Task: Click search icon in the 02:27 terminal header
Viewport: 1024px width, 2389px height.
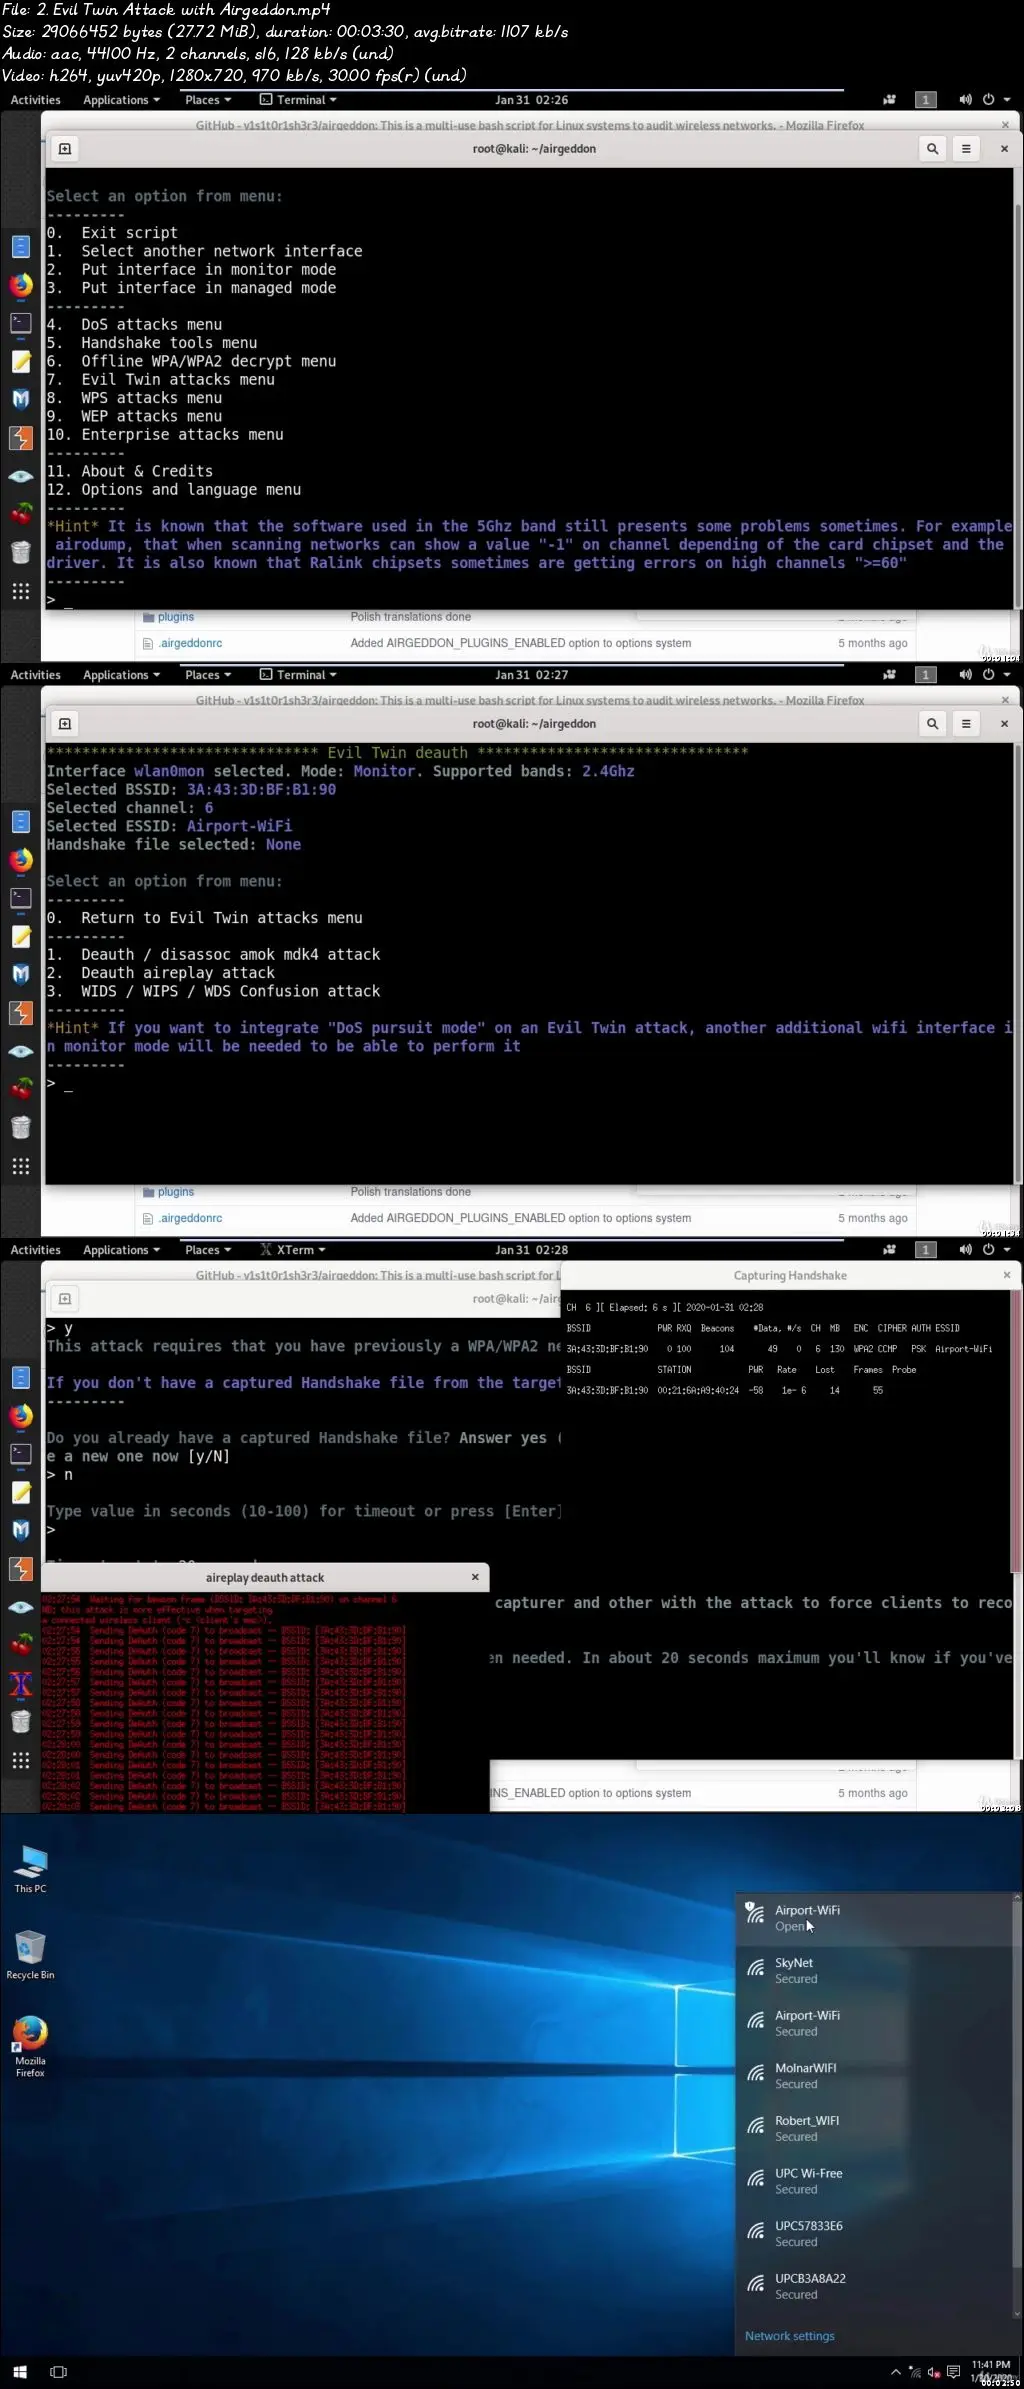Action: [932, 724]
